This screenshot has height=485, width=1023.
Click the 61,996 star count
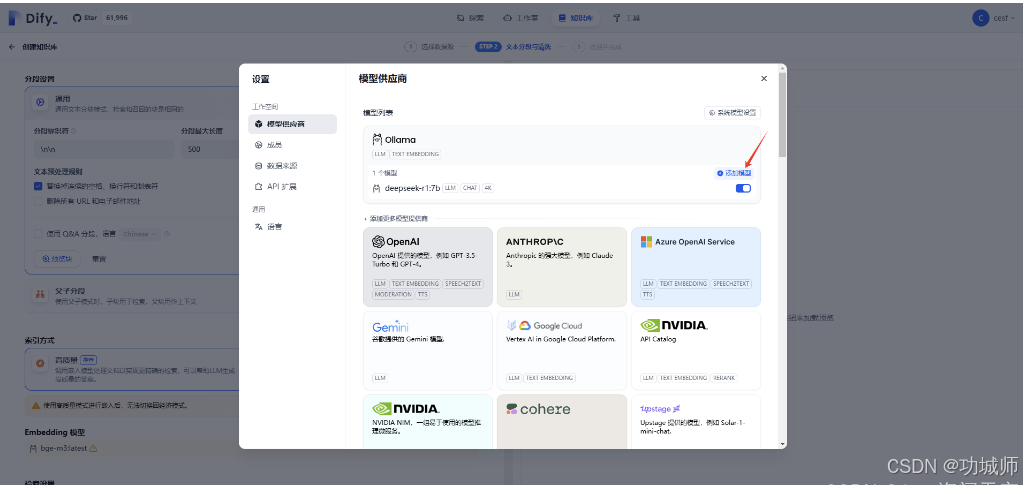click(117, 18)
